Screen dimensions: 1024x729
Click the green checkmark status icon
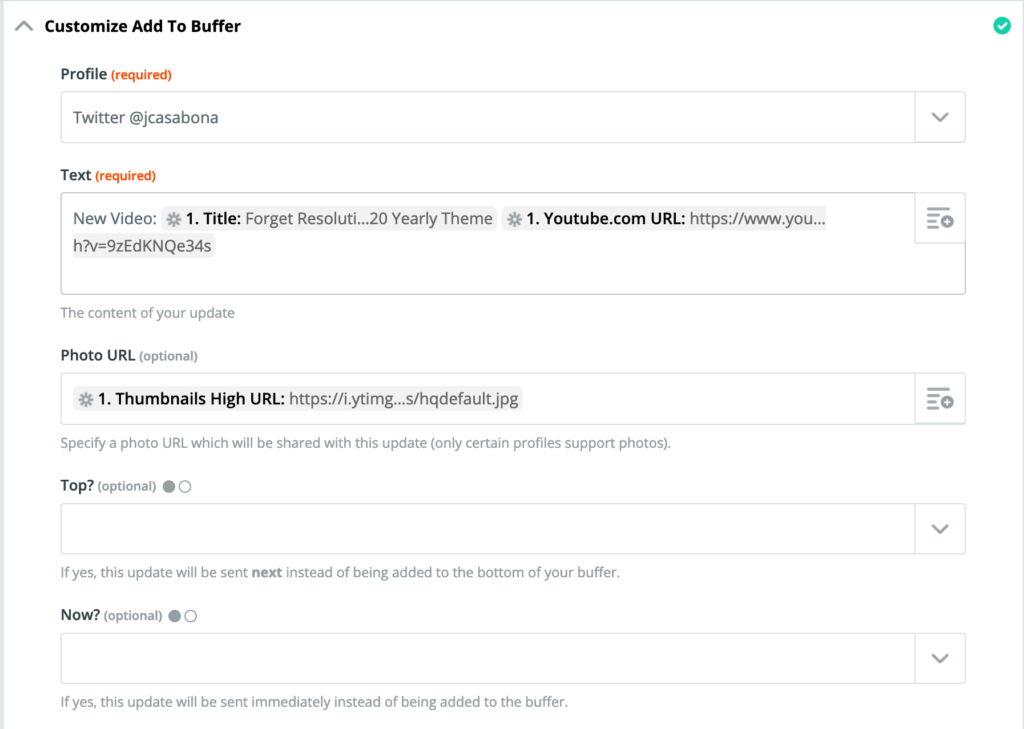pyautogui.click(x=1002, y=26)
